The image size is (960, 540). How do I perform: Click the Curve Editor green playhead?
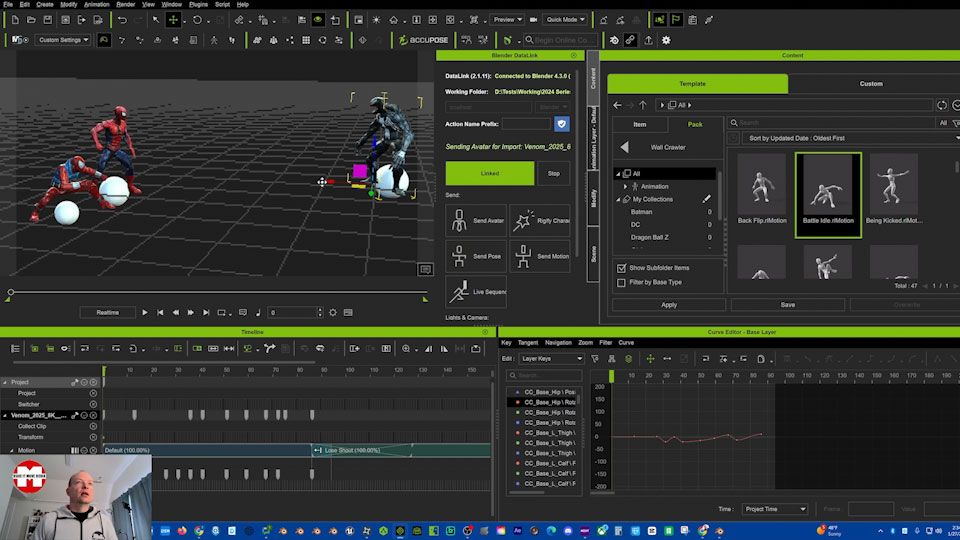point(611,377)
